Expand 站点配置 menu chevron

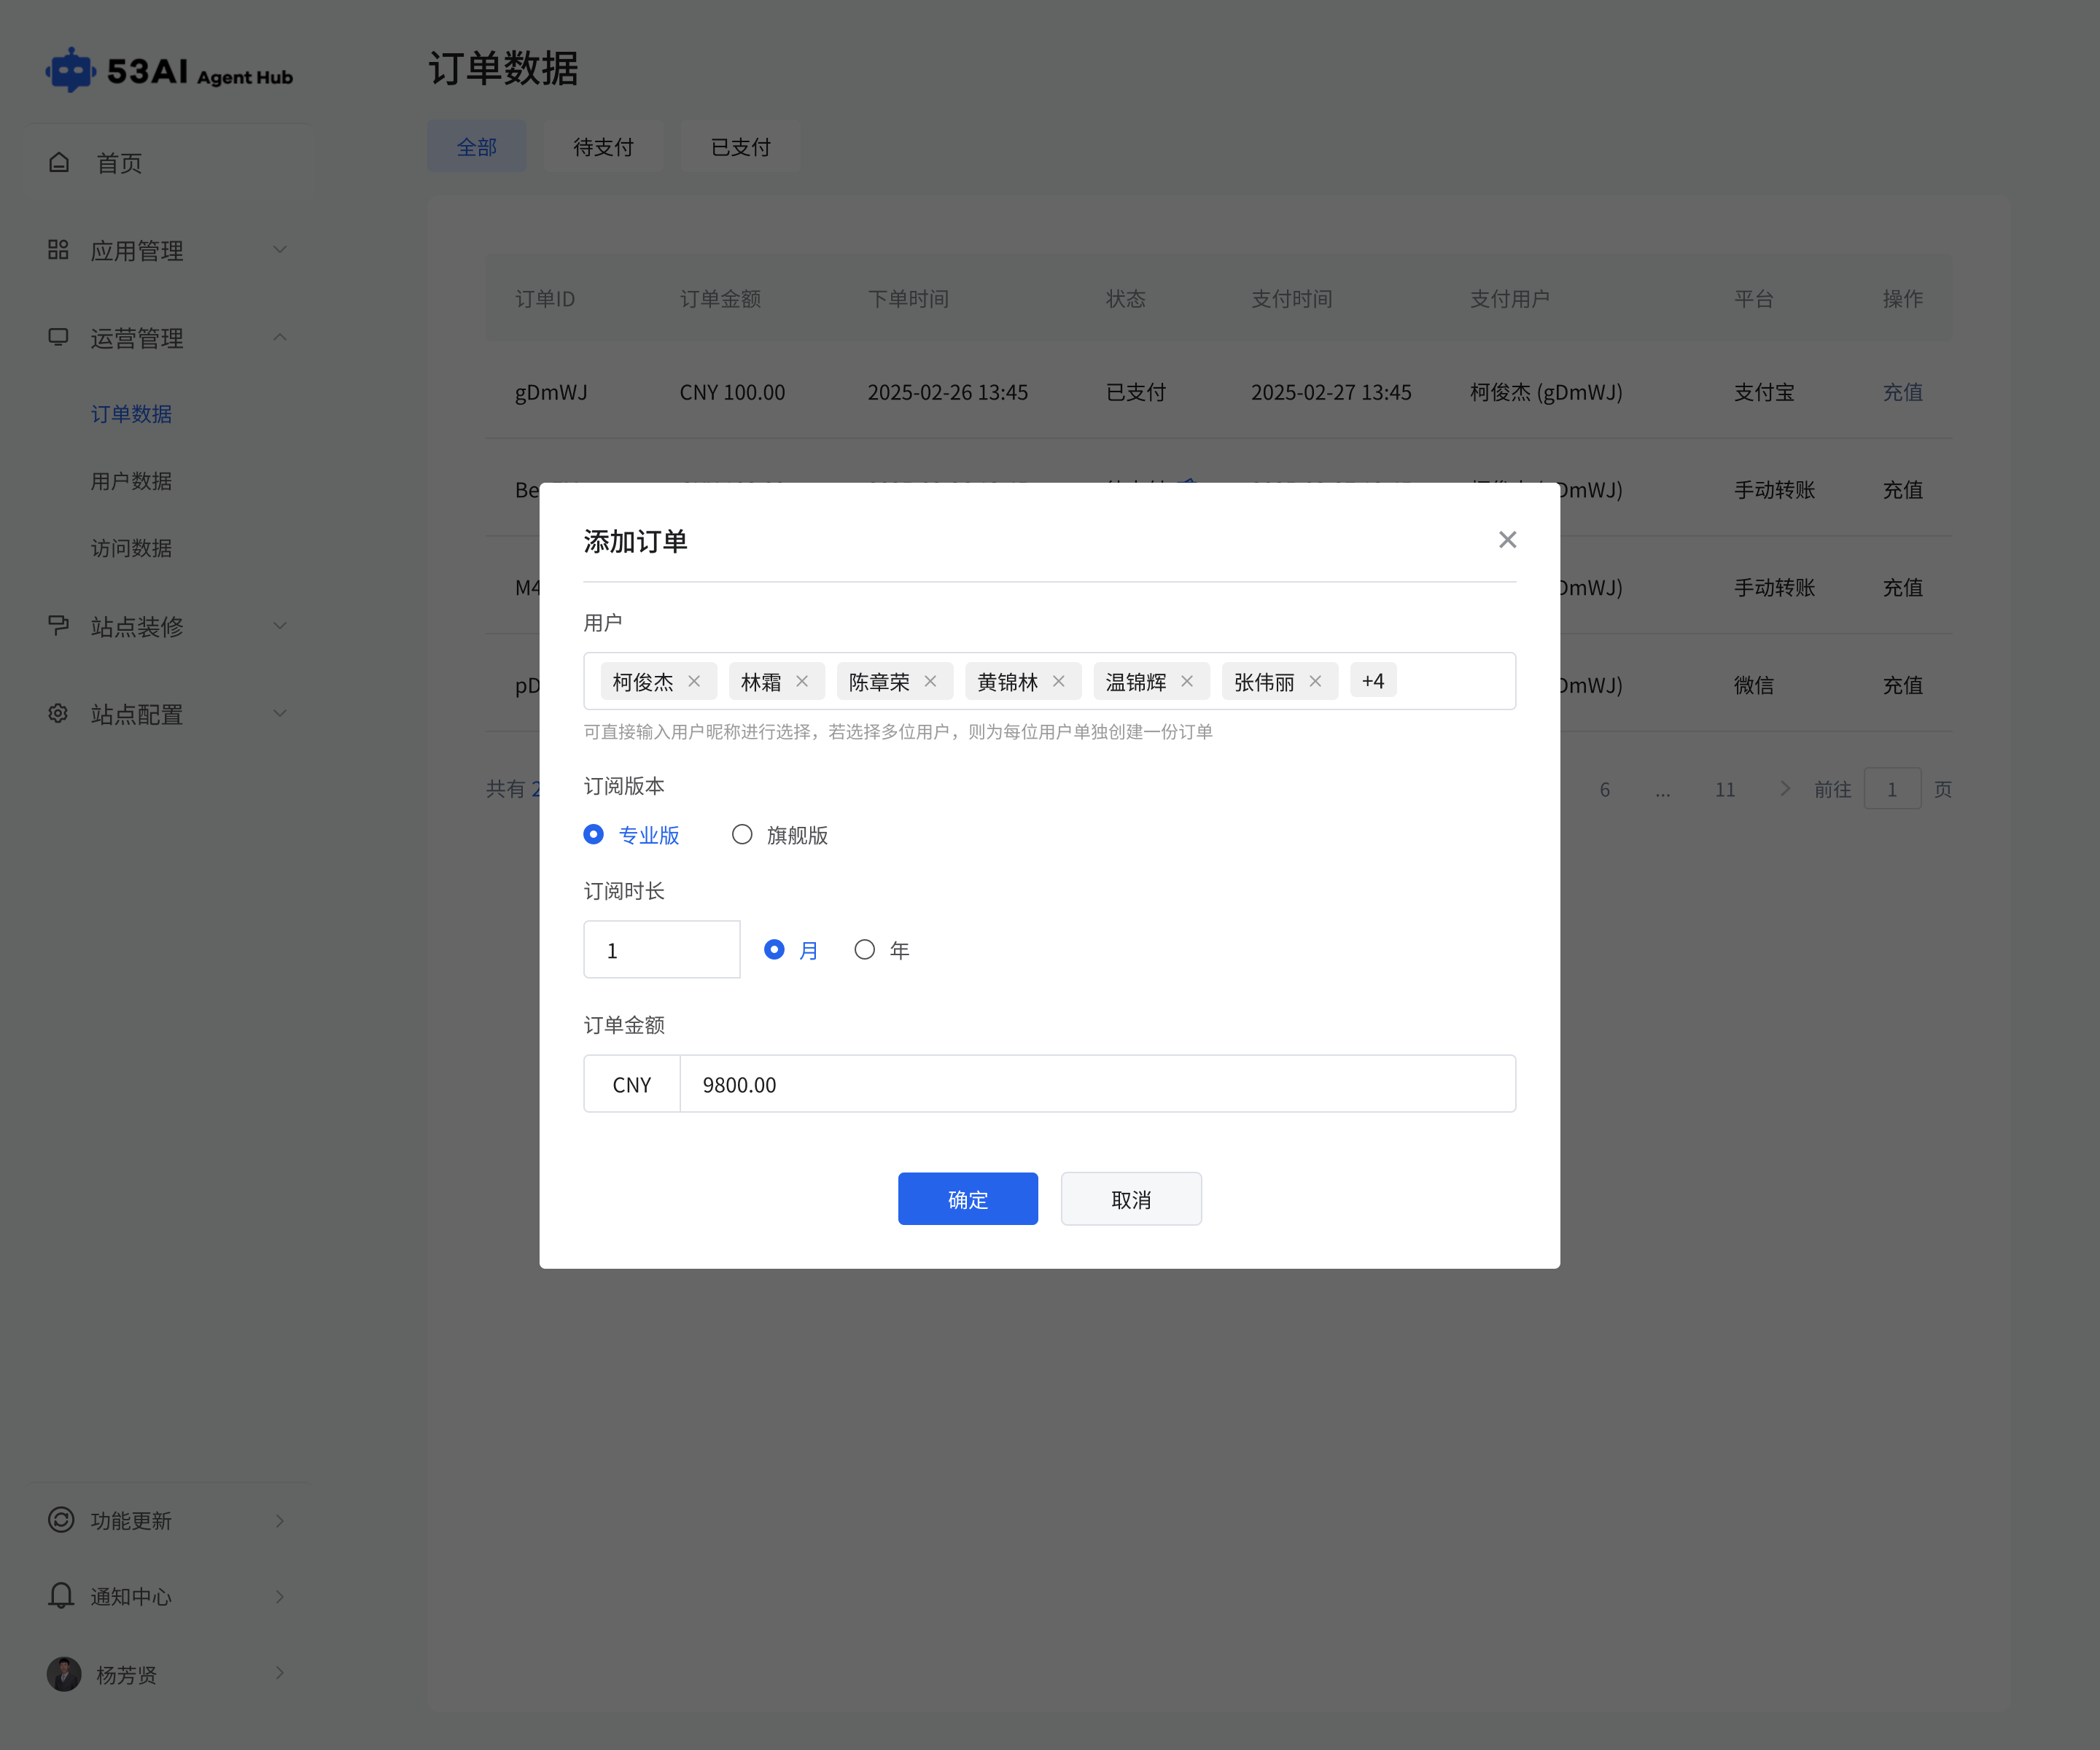pyautogui.click(x=280, y=713)
